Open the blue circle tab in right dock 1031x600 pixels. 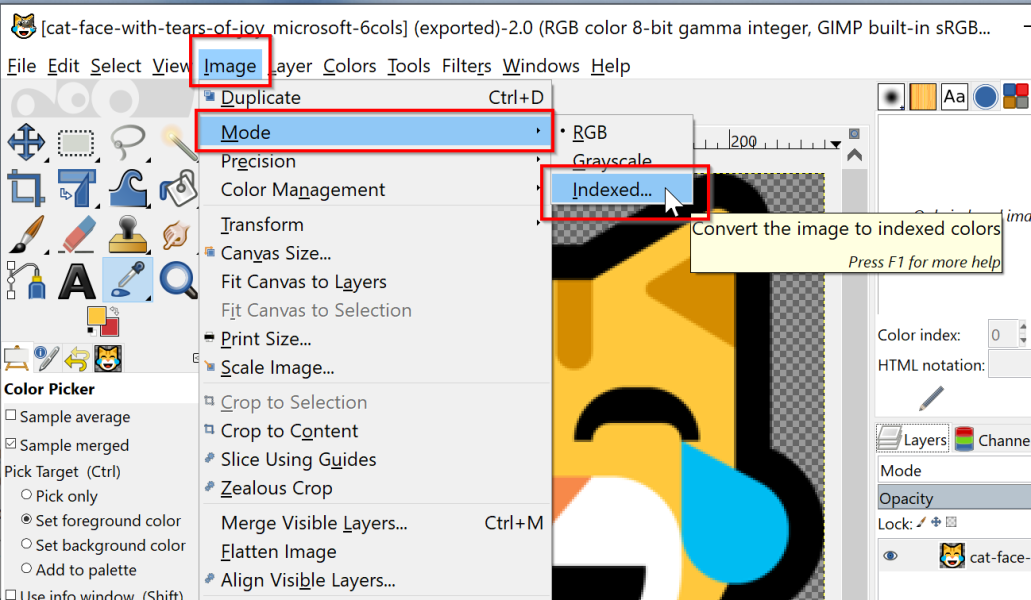coord(985,97)
